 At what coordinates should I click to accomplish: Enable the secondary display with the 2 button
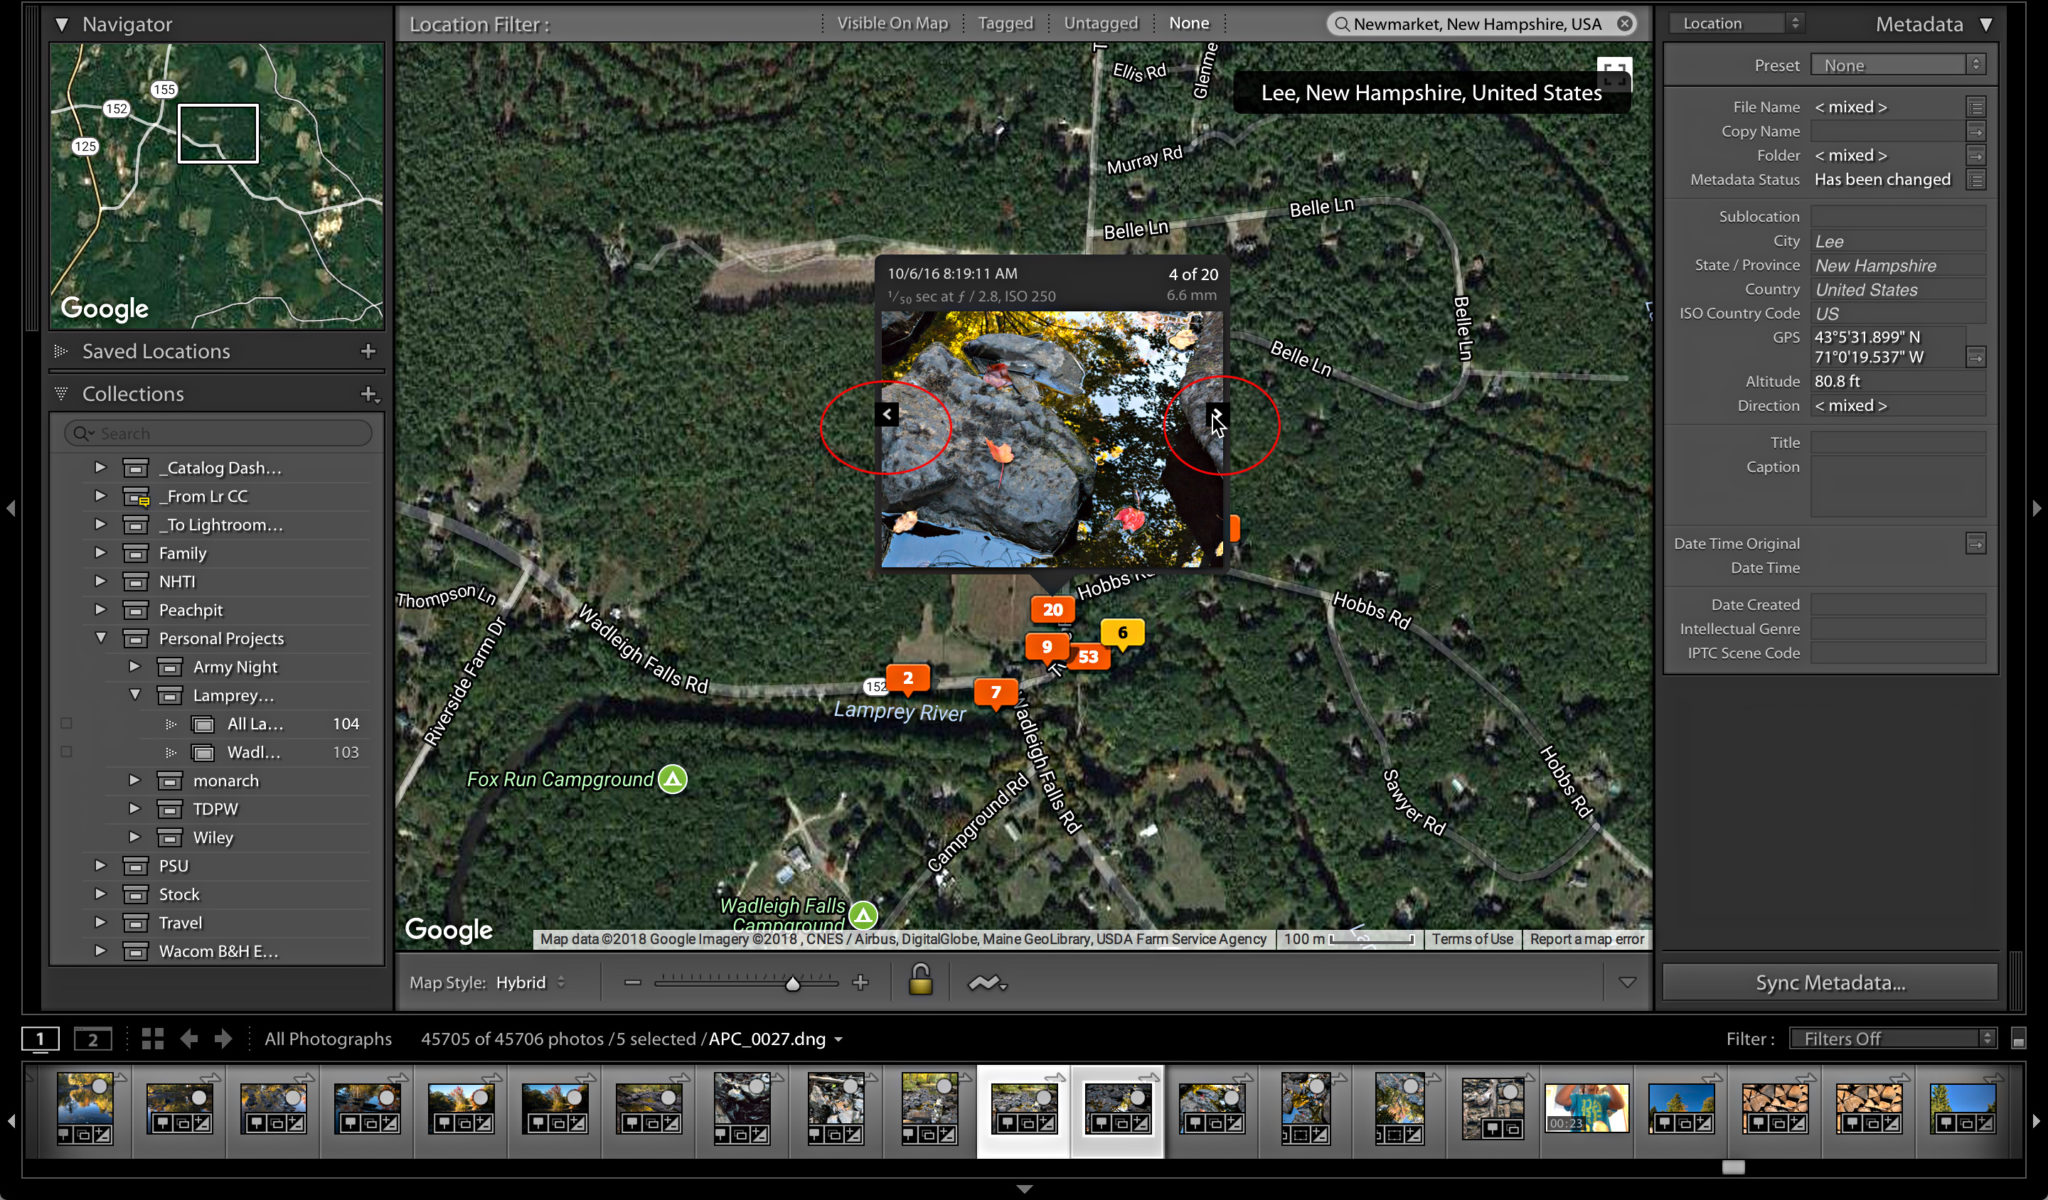pyautogui.click(x=94, y=1039)
